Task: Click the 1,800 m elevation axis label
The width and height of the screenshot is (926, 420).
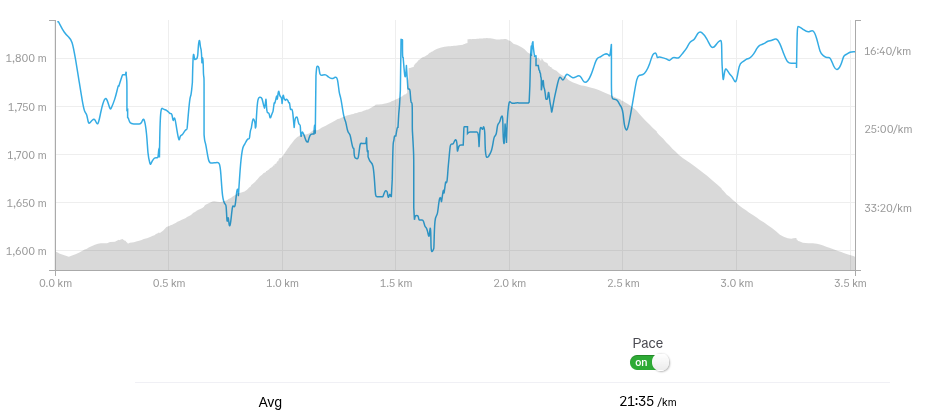Action: 26,59
